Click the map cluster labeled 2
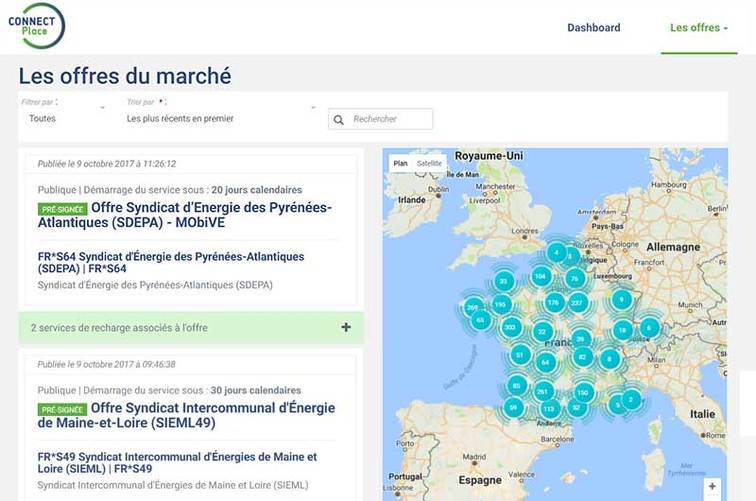 [631, 400]
